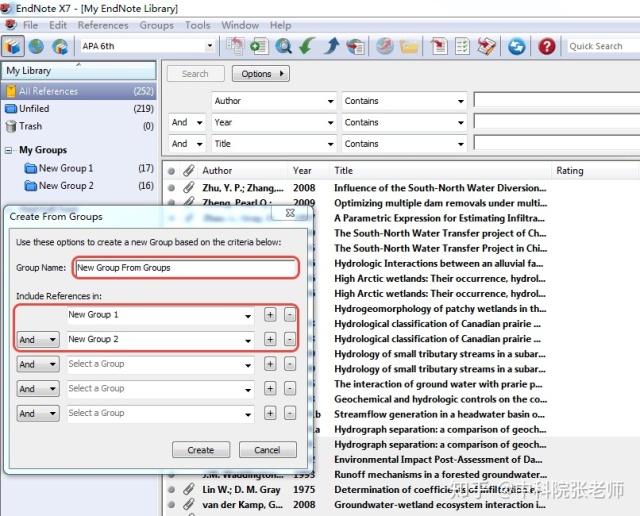Click the red Help question mark icon
The image size is (640, 516).
[x=547, y=46]
